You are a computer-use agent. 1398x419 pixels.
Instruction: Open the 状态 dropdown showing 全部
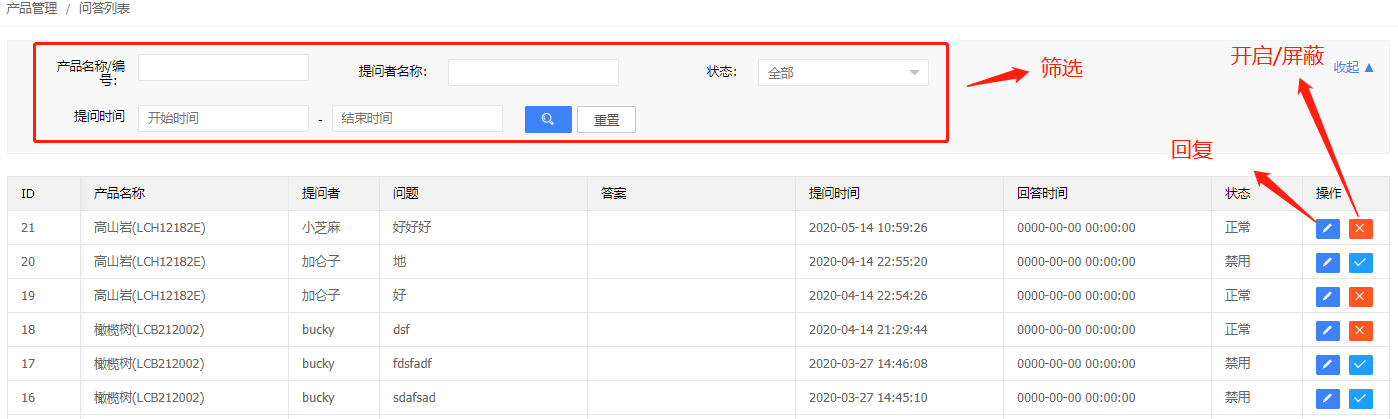tap(843, 73)
